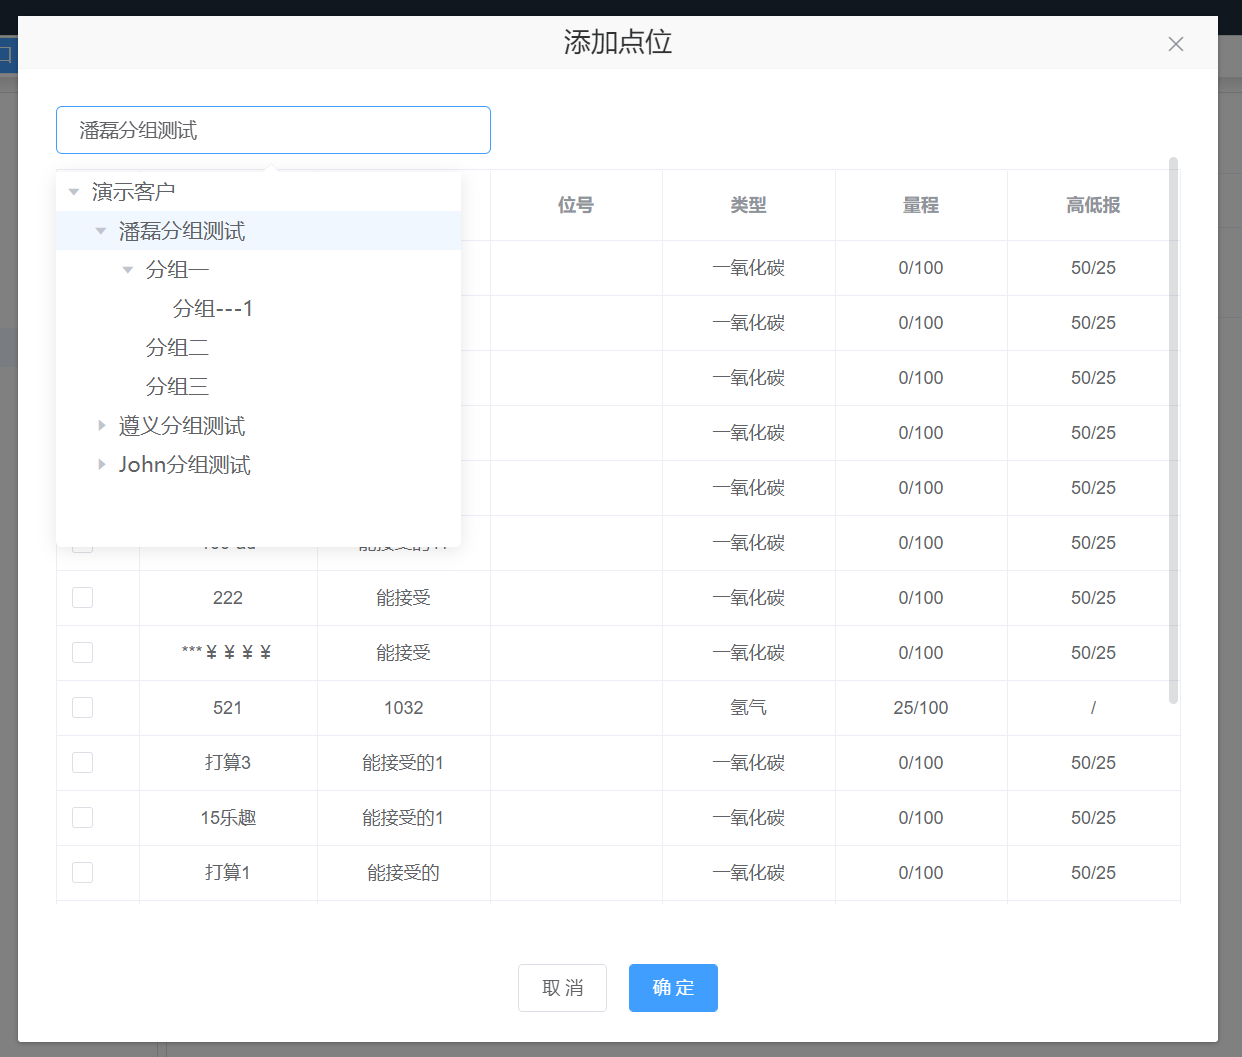Select 分组二 in the dropdown tree
This screenshot has height=1057, width=1242.
[177, 348]
